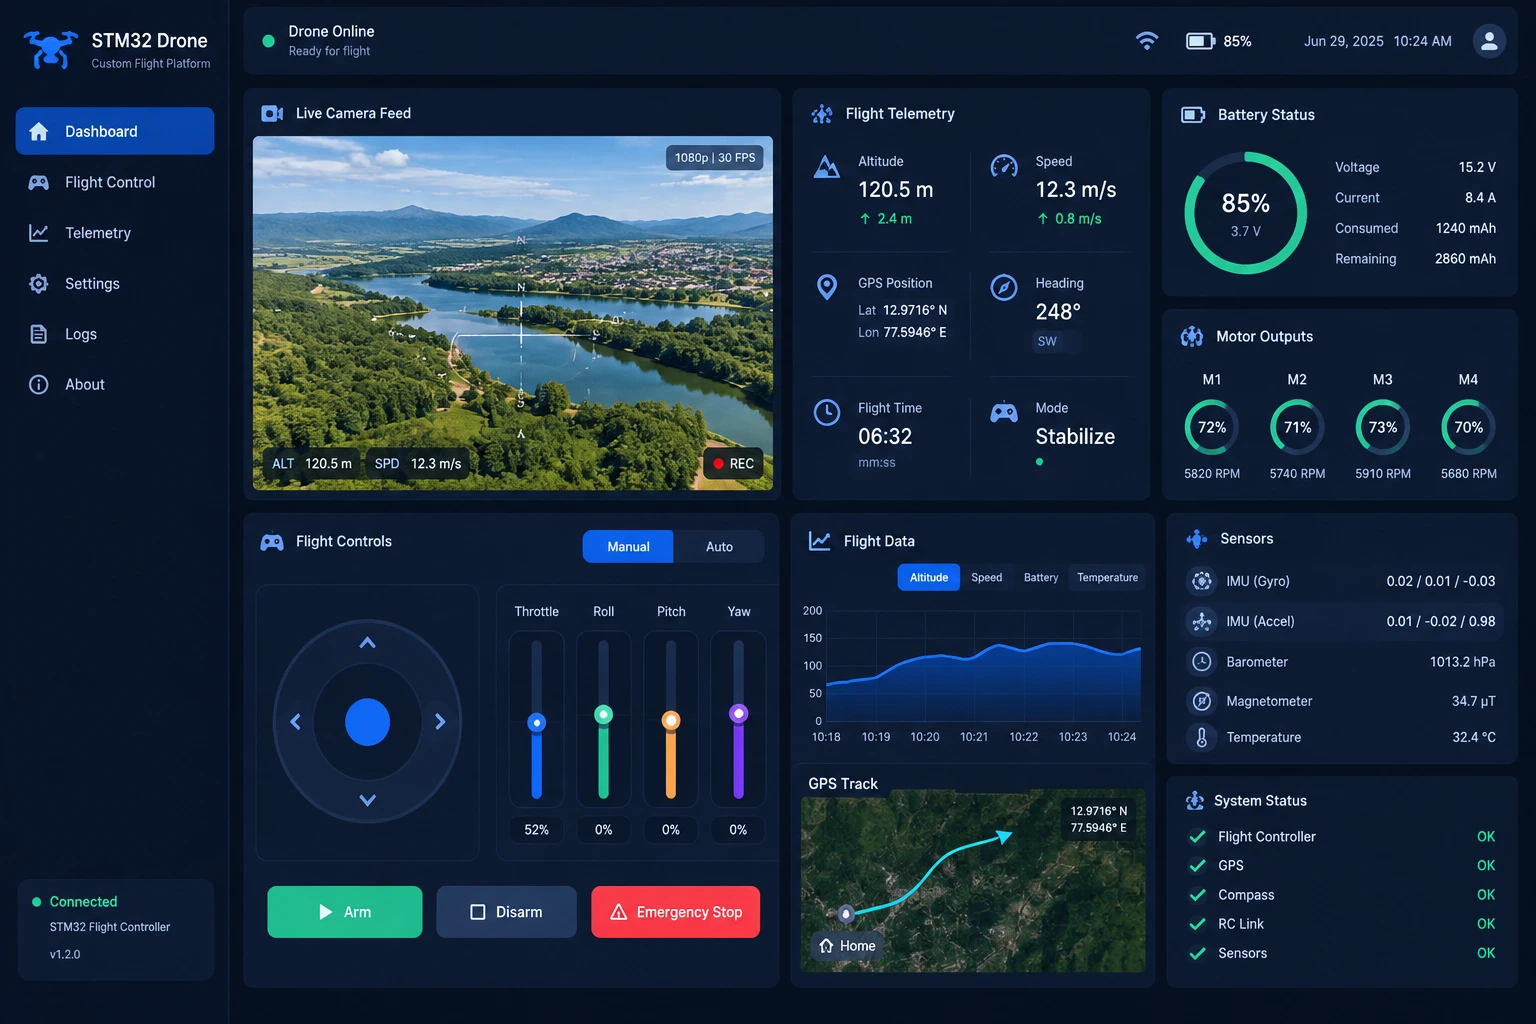Click the Speed gauge icon

pyautogui.click(x=1004, y=166)
